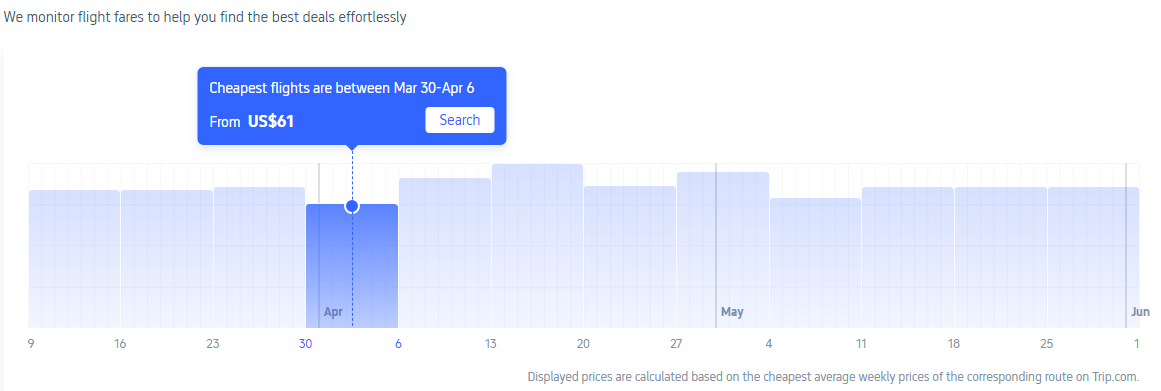The height and width of the screenshot is (391, 1161).
Task: Select the price bar for Apr 20-27
Action: (x=630, y=257)
